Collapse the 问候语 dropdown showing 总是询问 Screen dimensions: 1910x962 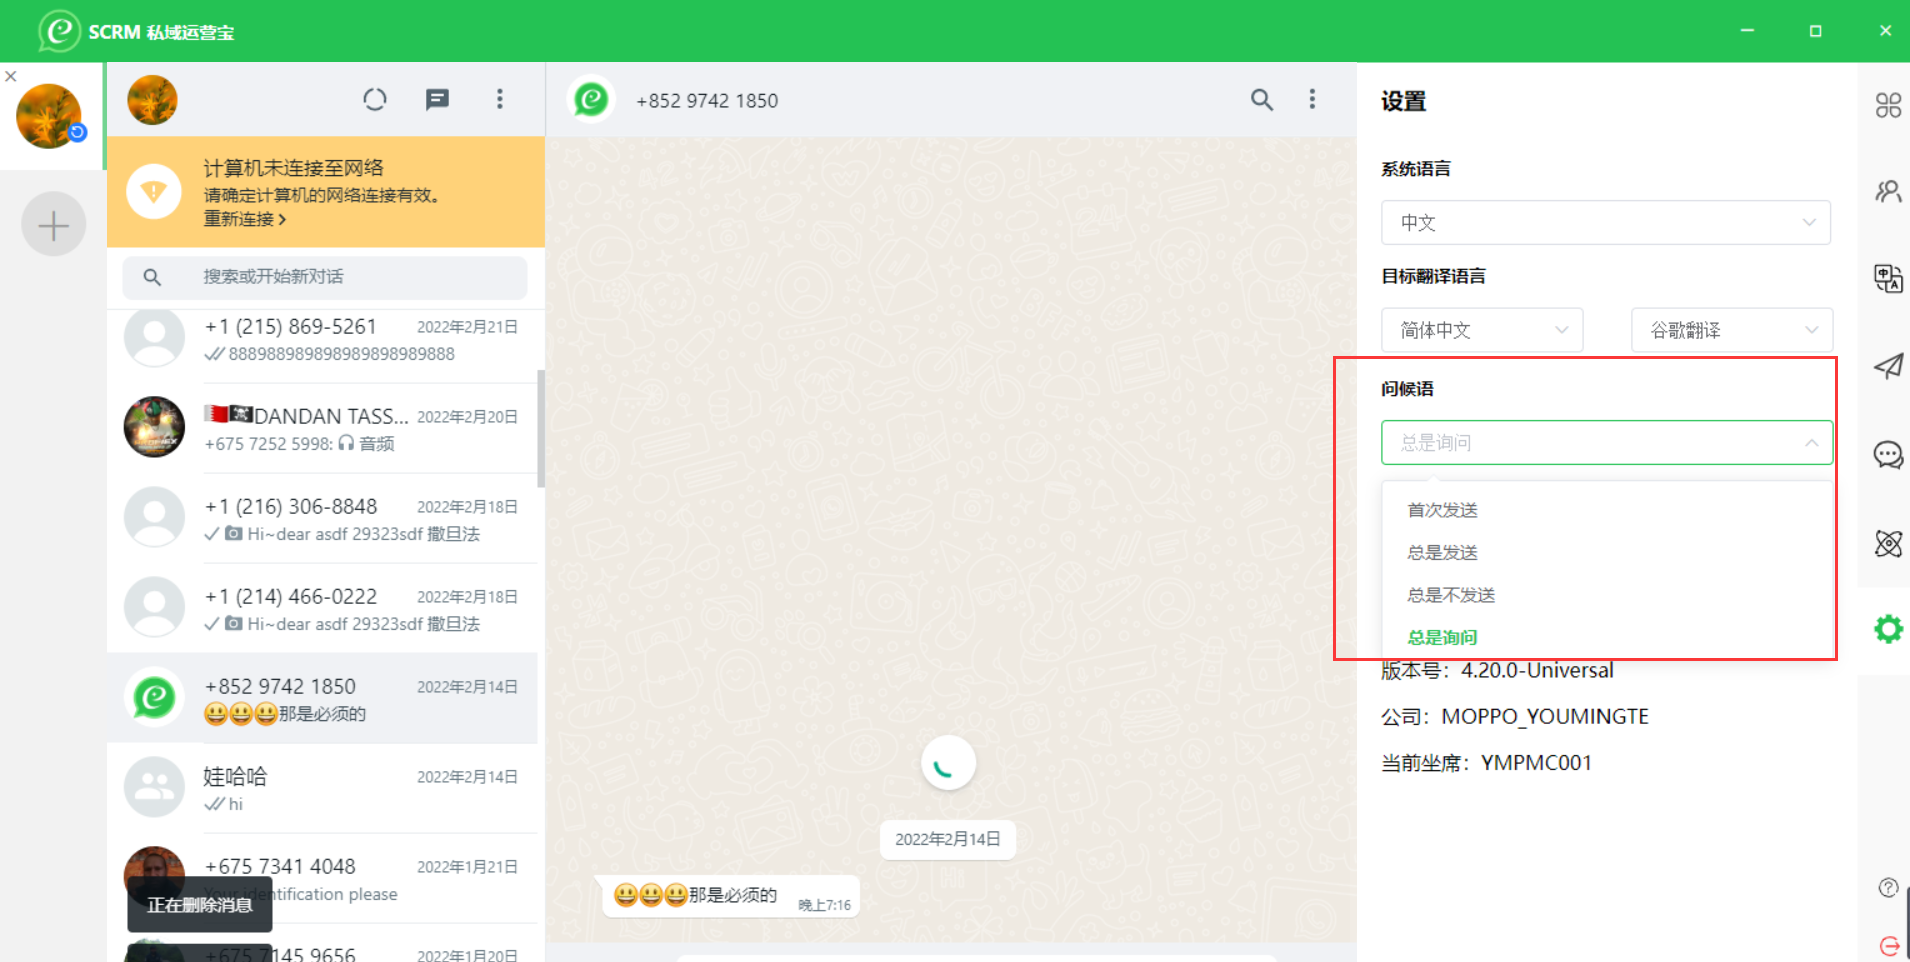pos(1607,442)
